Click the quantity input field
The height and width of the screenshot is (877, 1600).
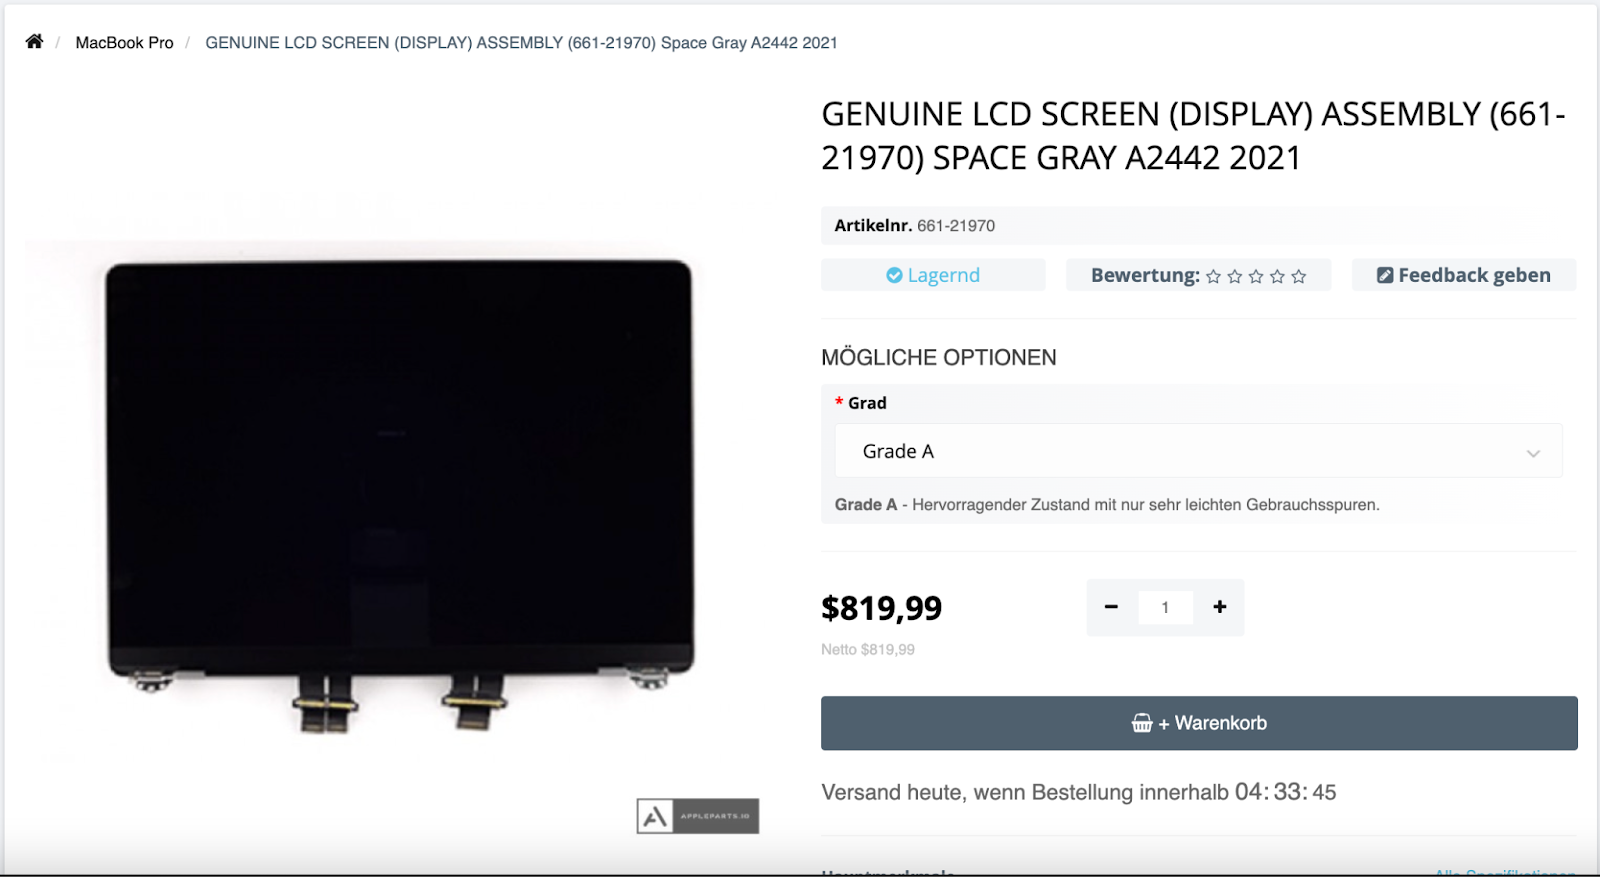tap(1165, 607)
